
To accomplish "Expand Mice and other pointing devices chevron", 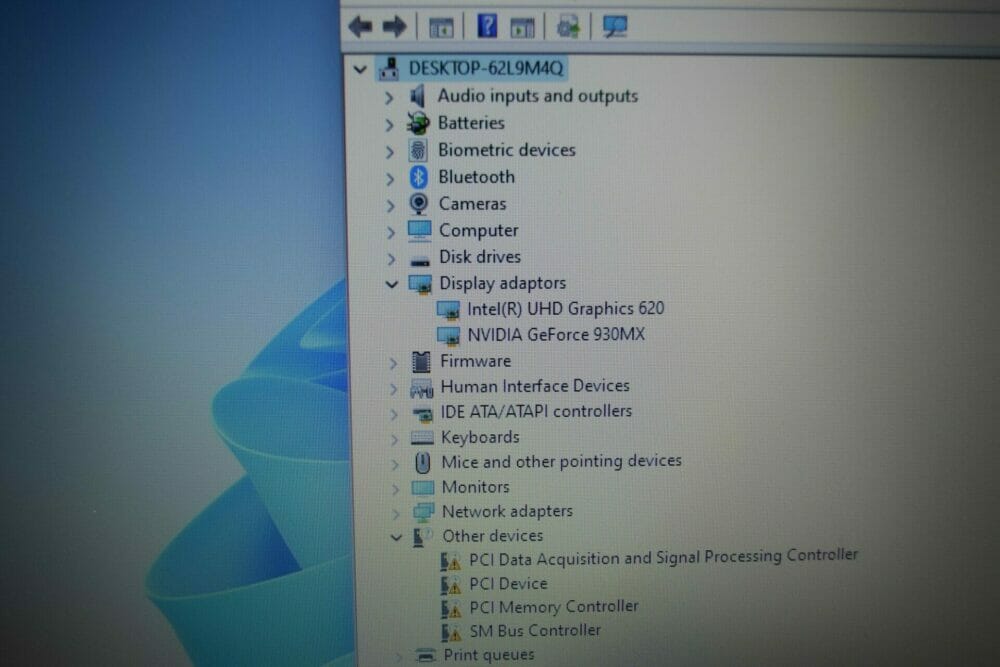I will (396, 464).
